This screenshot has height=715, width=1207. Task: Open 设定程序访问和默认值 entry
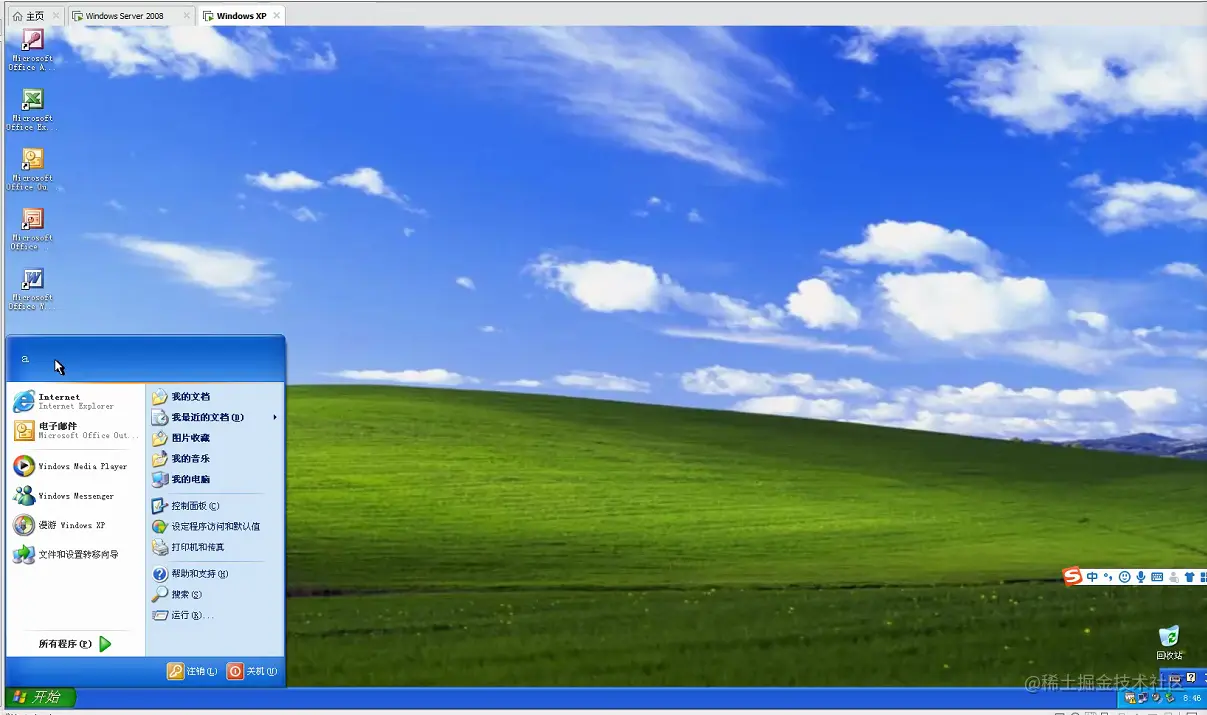(x=214, y=526)
